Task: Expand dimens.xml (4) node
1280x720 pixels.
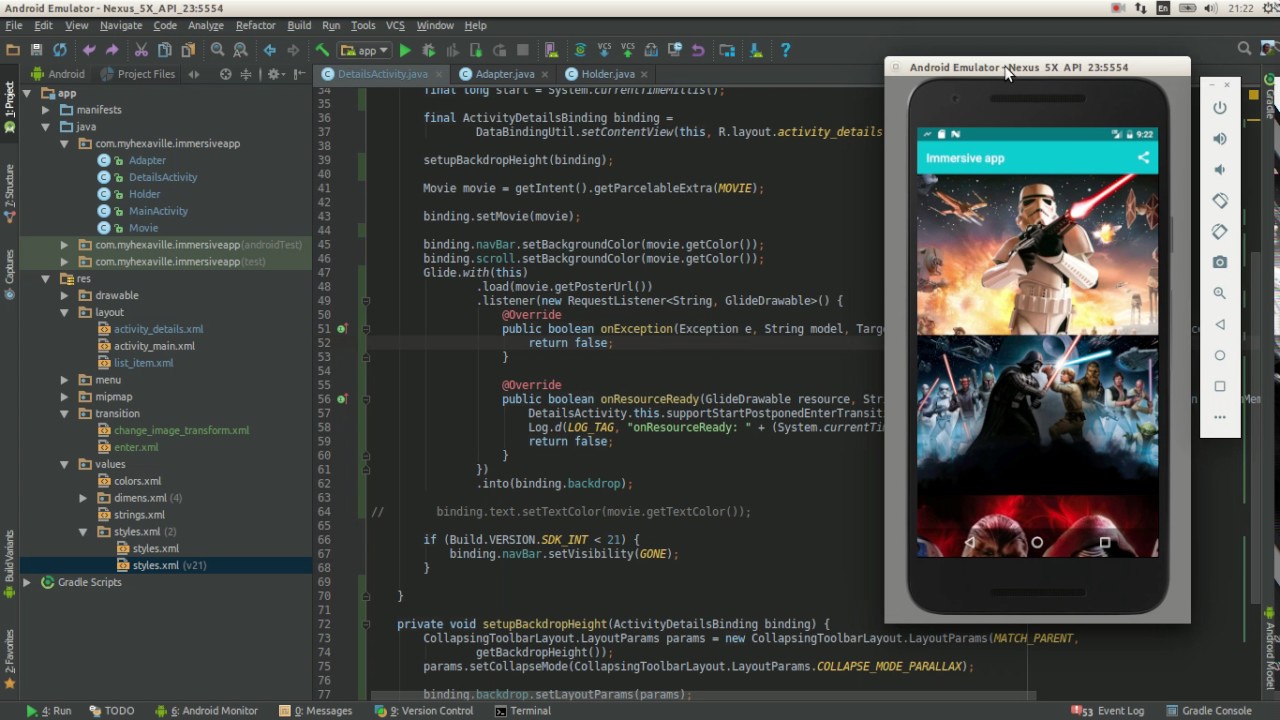Action: [83, 498]
